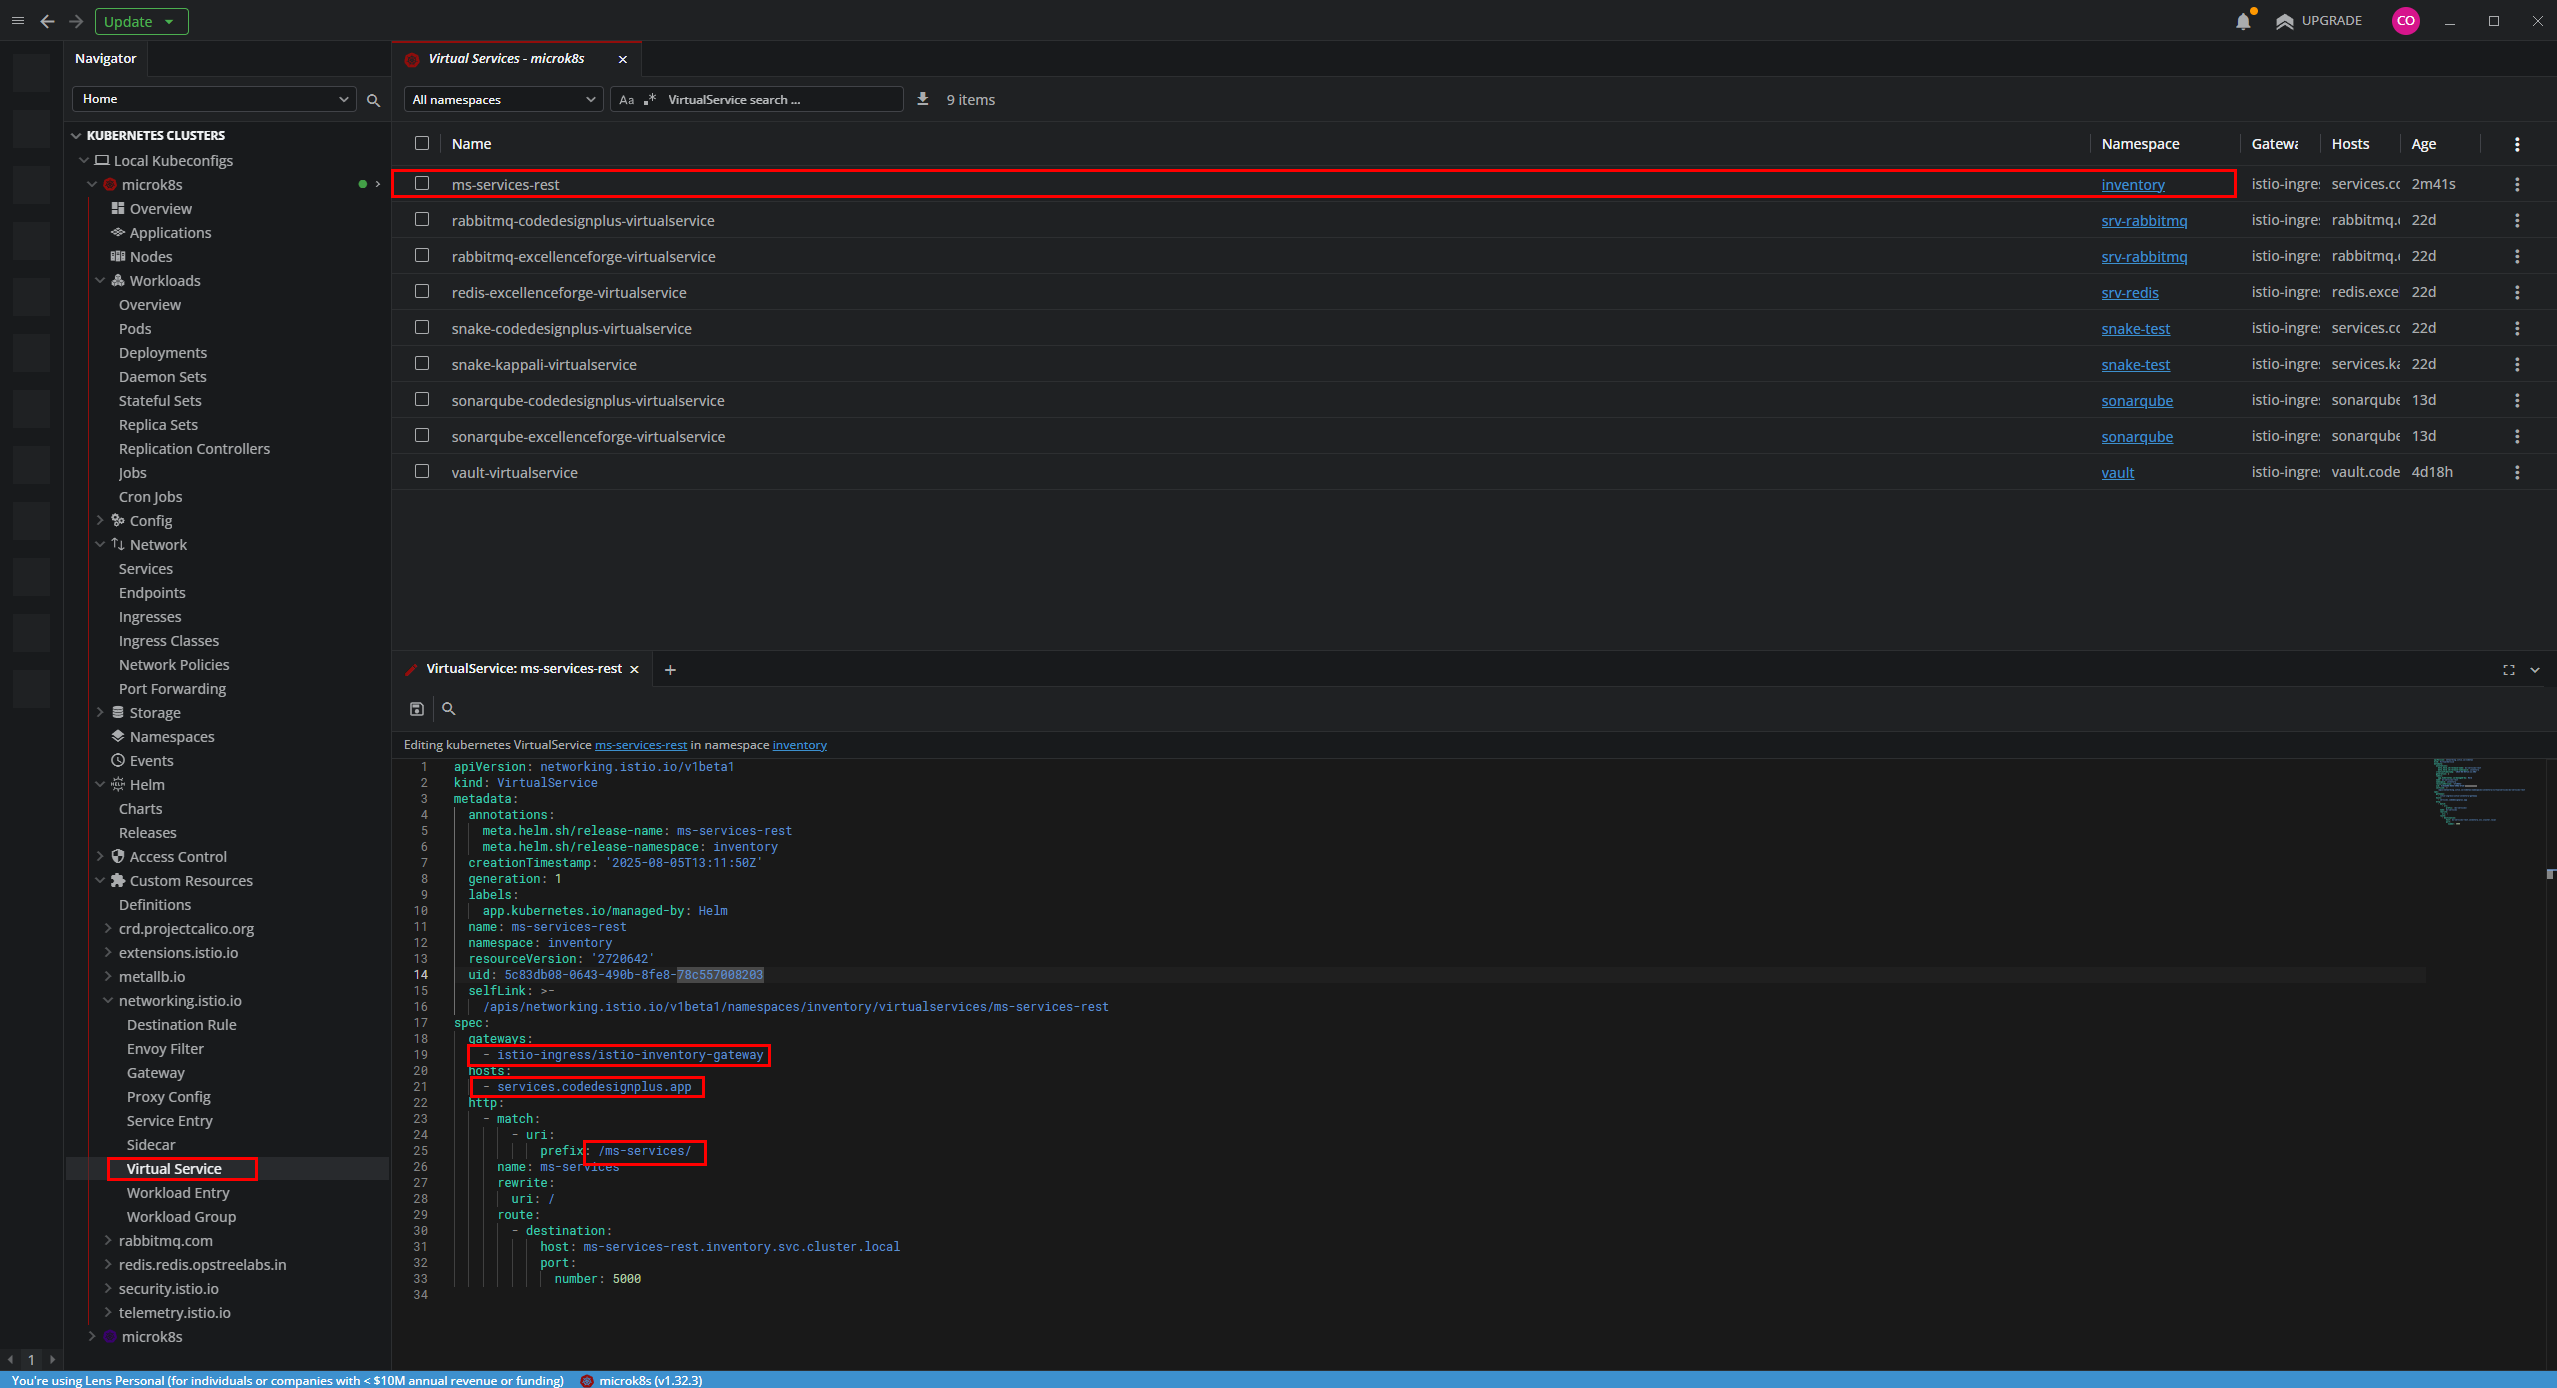Open row actions for sonarqube-codedesignplus-virtualservice
The image size is (2557, 1388).
2517,400
